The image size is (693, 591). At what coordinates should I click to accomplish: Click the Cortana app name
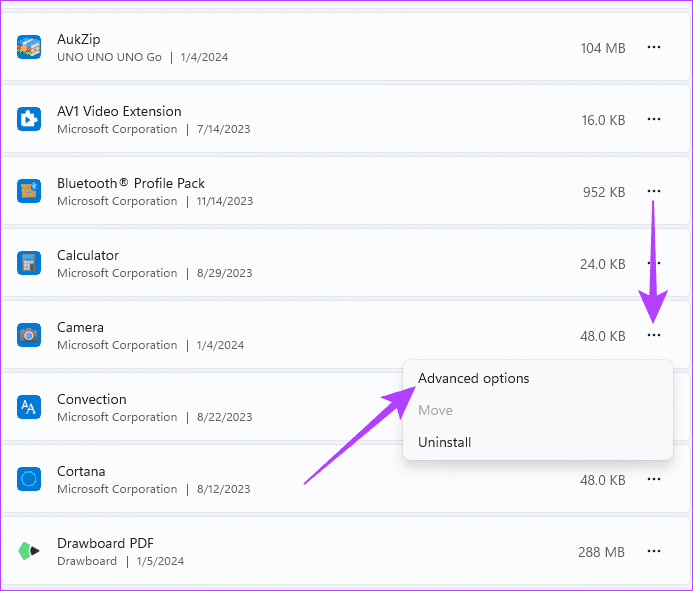[x=81, y=471]
